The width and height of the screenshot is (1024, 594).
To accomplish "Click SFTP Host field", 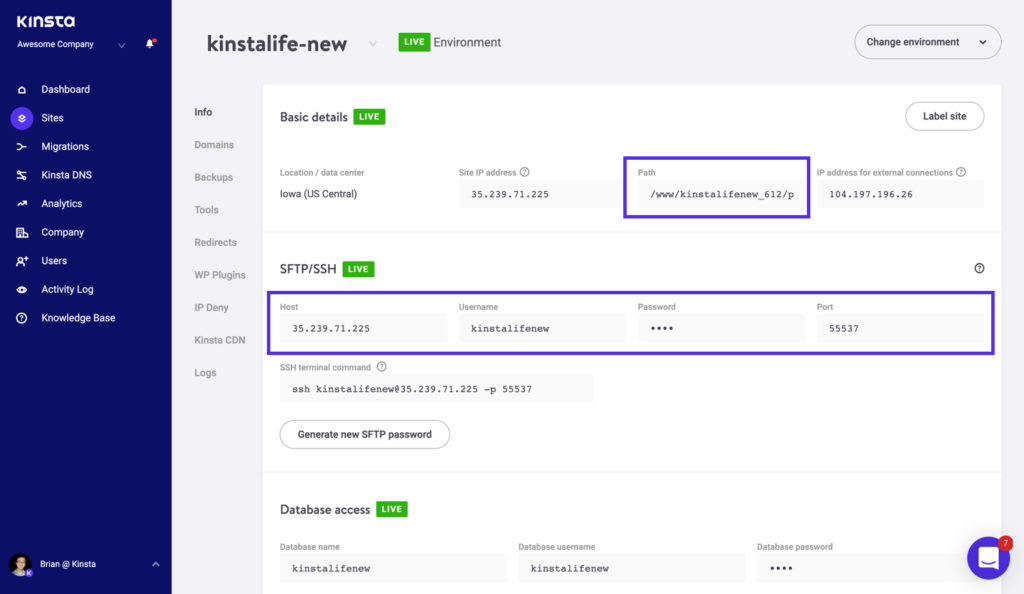I will (363, 329).
